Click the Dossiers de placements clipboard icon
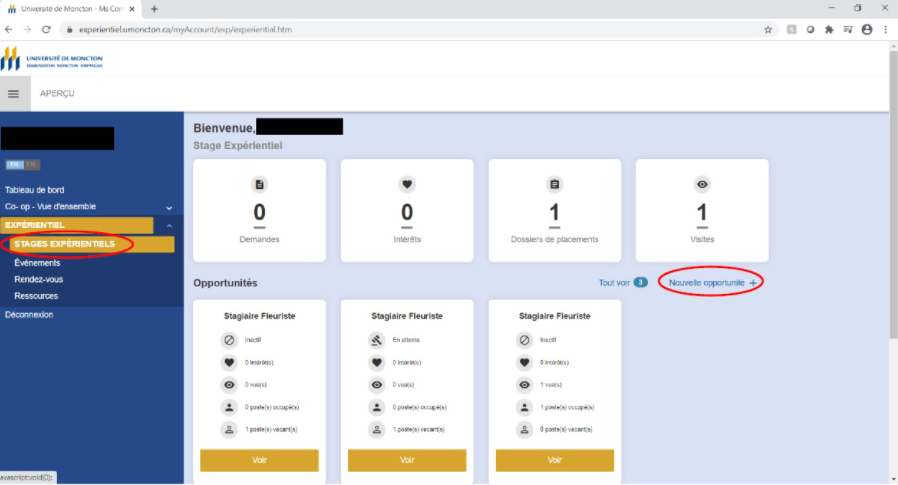This screenshot has width=898, height=485. [554, 184]
